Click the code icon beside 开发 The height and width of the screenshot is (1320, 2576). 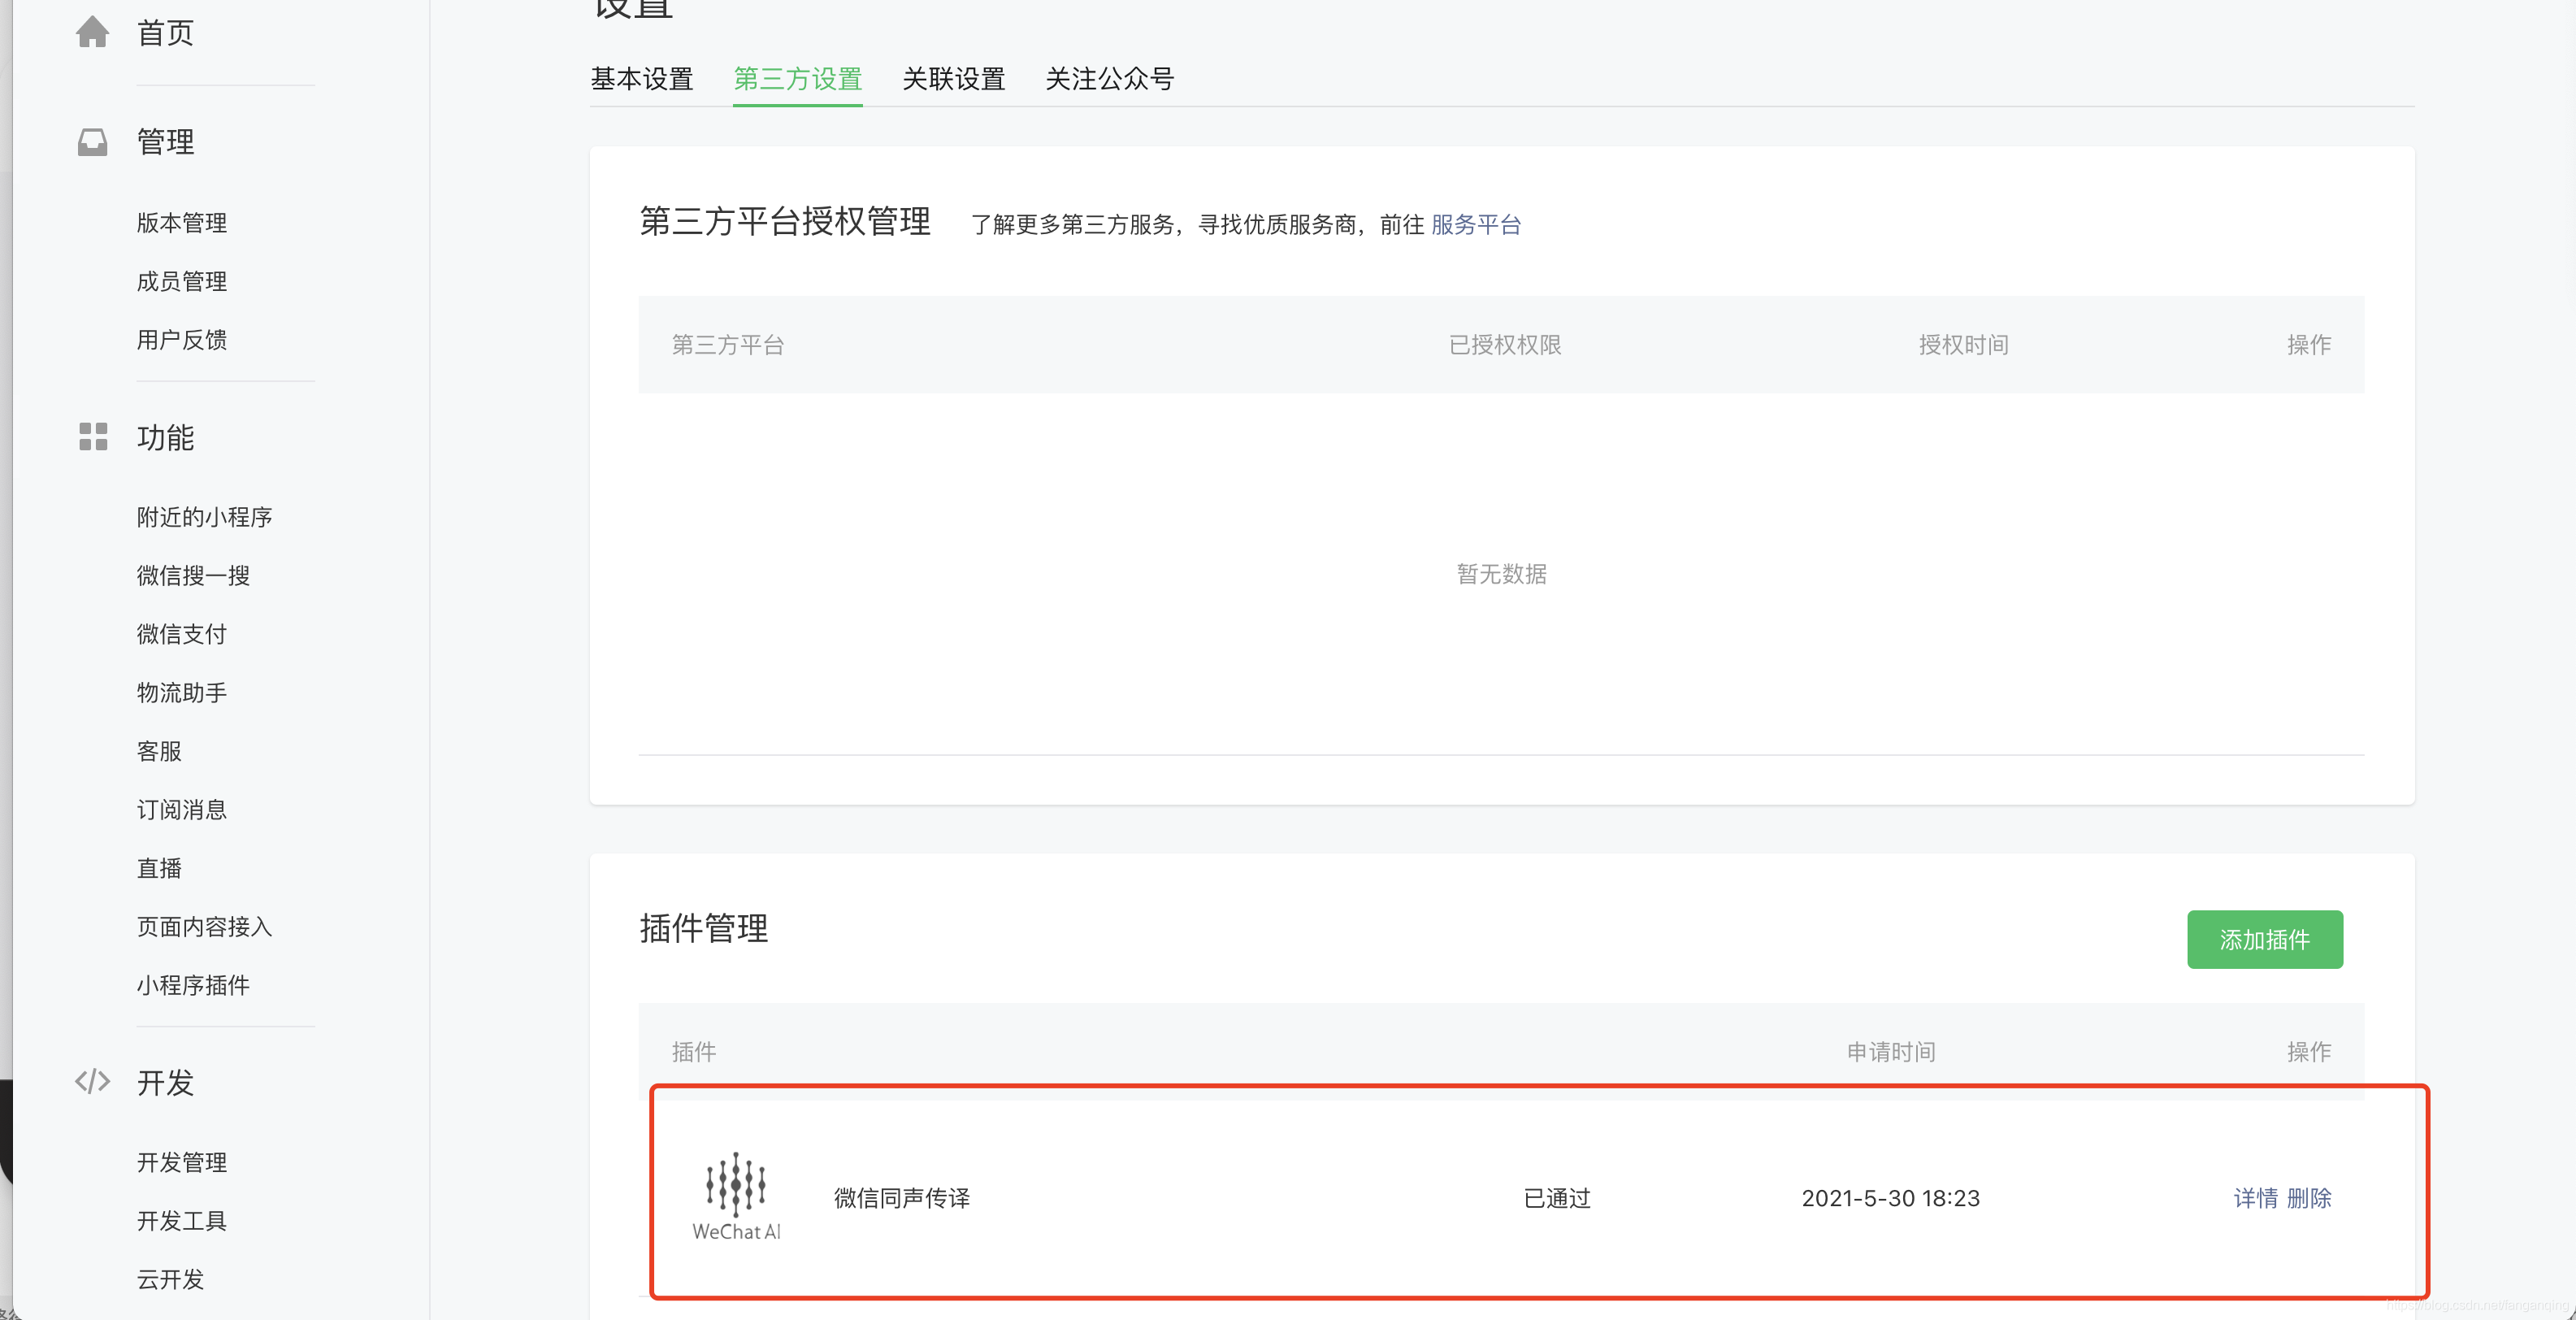pyautogui.click(x=92, y=1082)
